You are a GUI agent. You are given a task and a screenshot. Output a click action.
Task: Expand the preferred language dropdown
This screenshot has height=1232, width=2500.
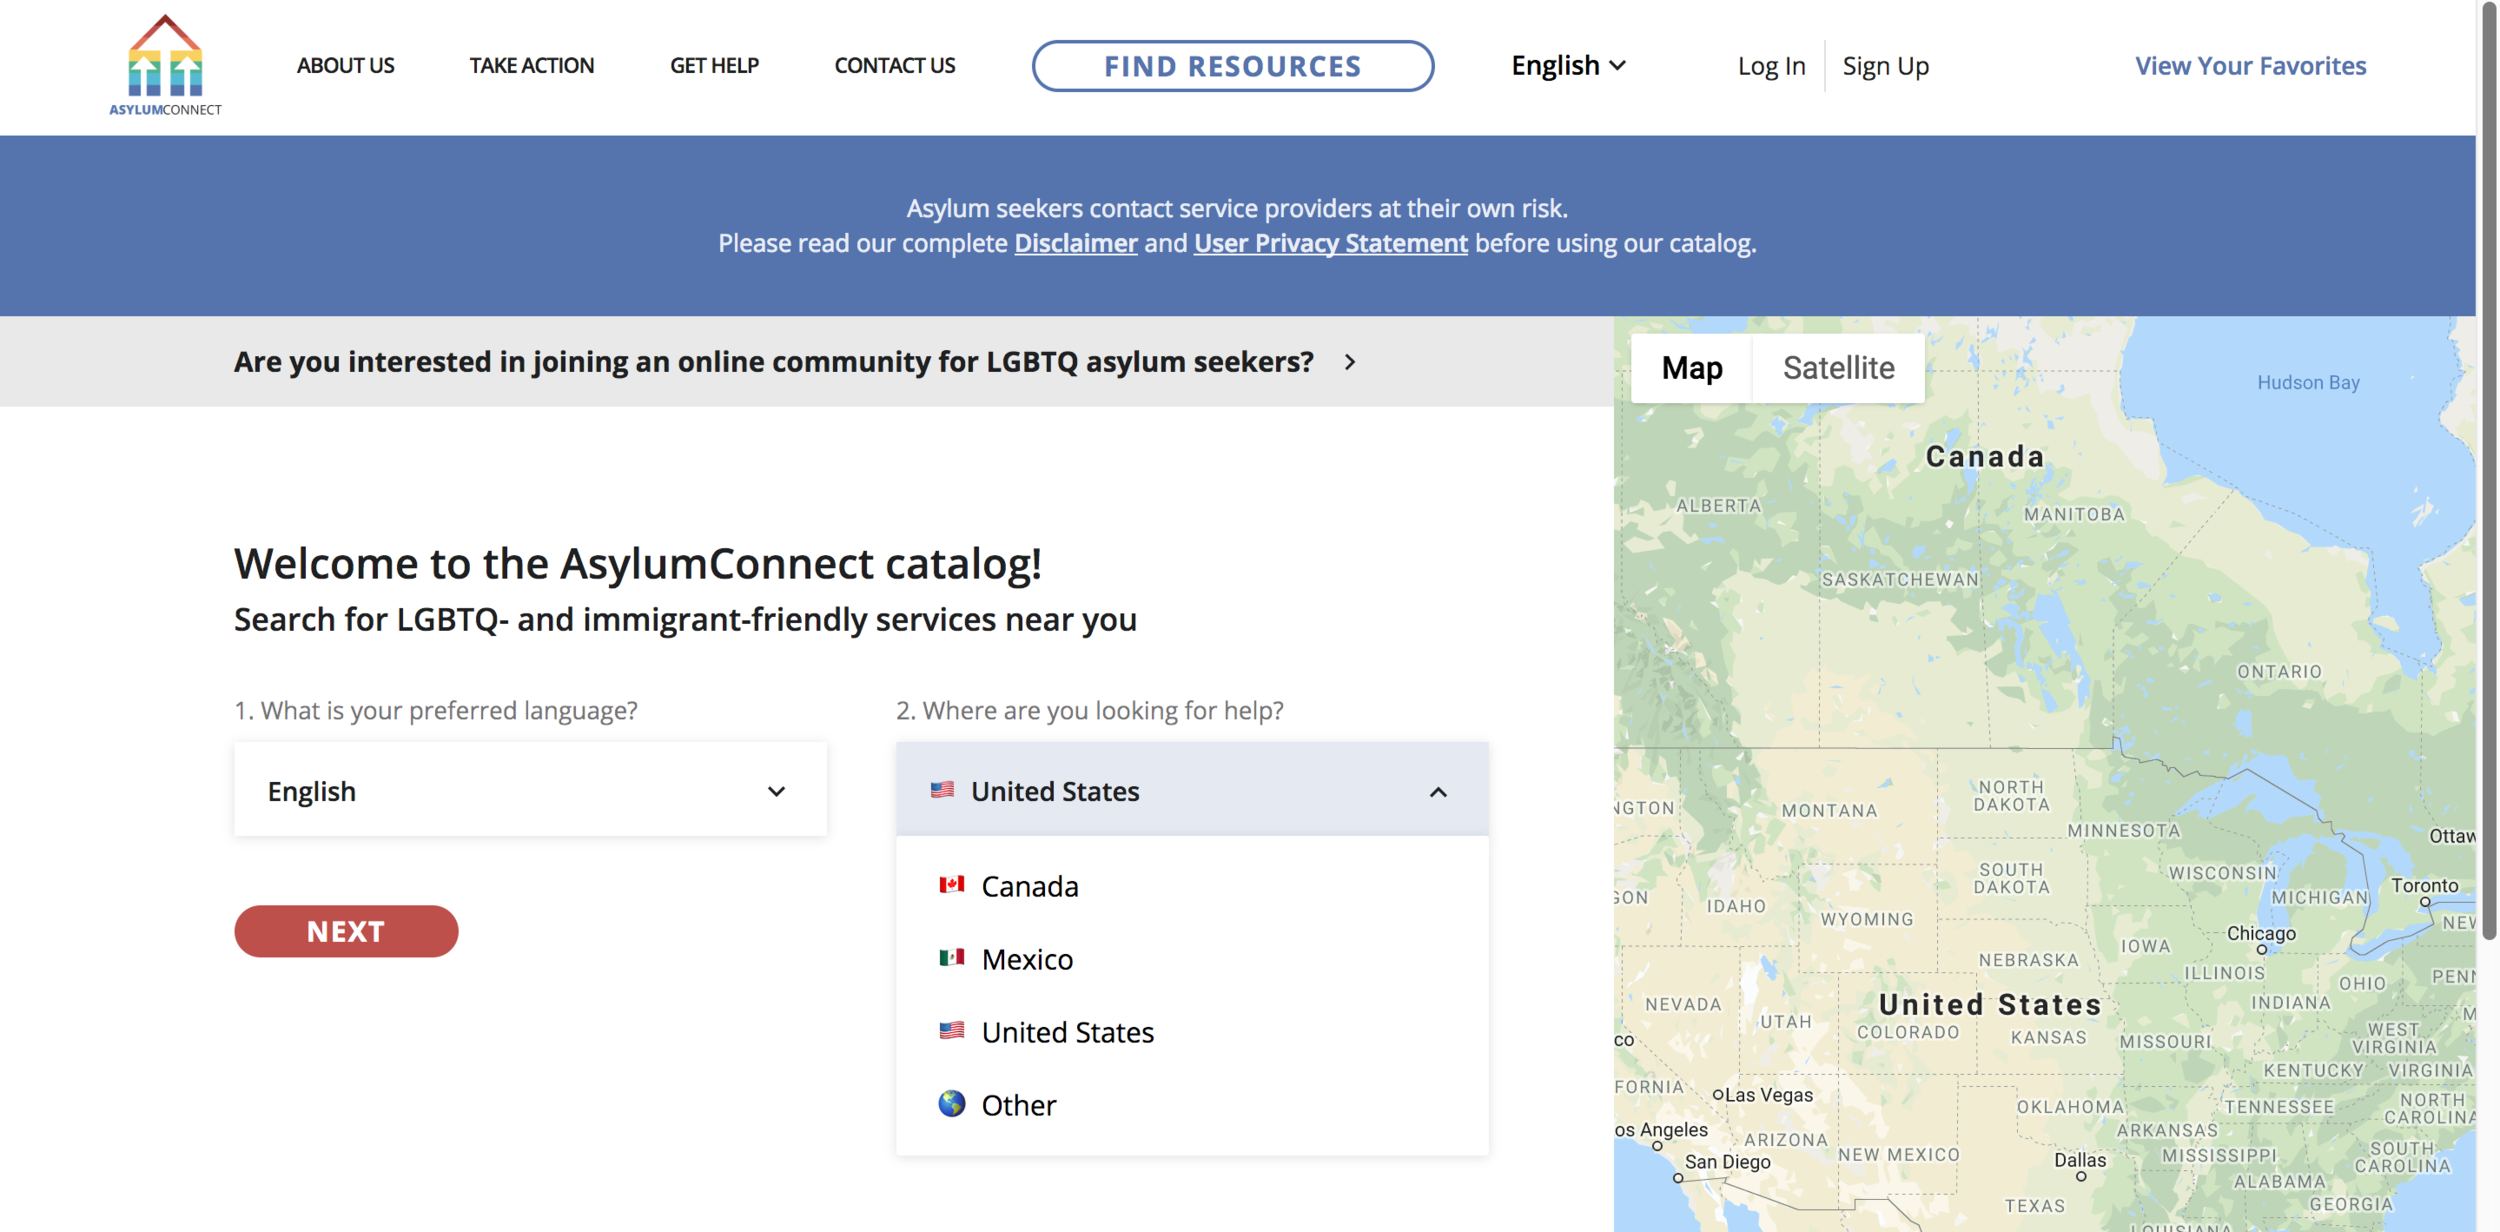tap(530, 790)
